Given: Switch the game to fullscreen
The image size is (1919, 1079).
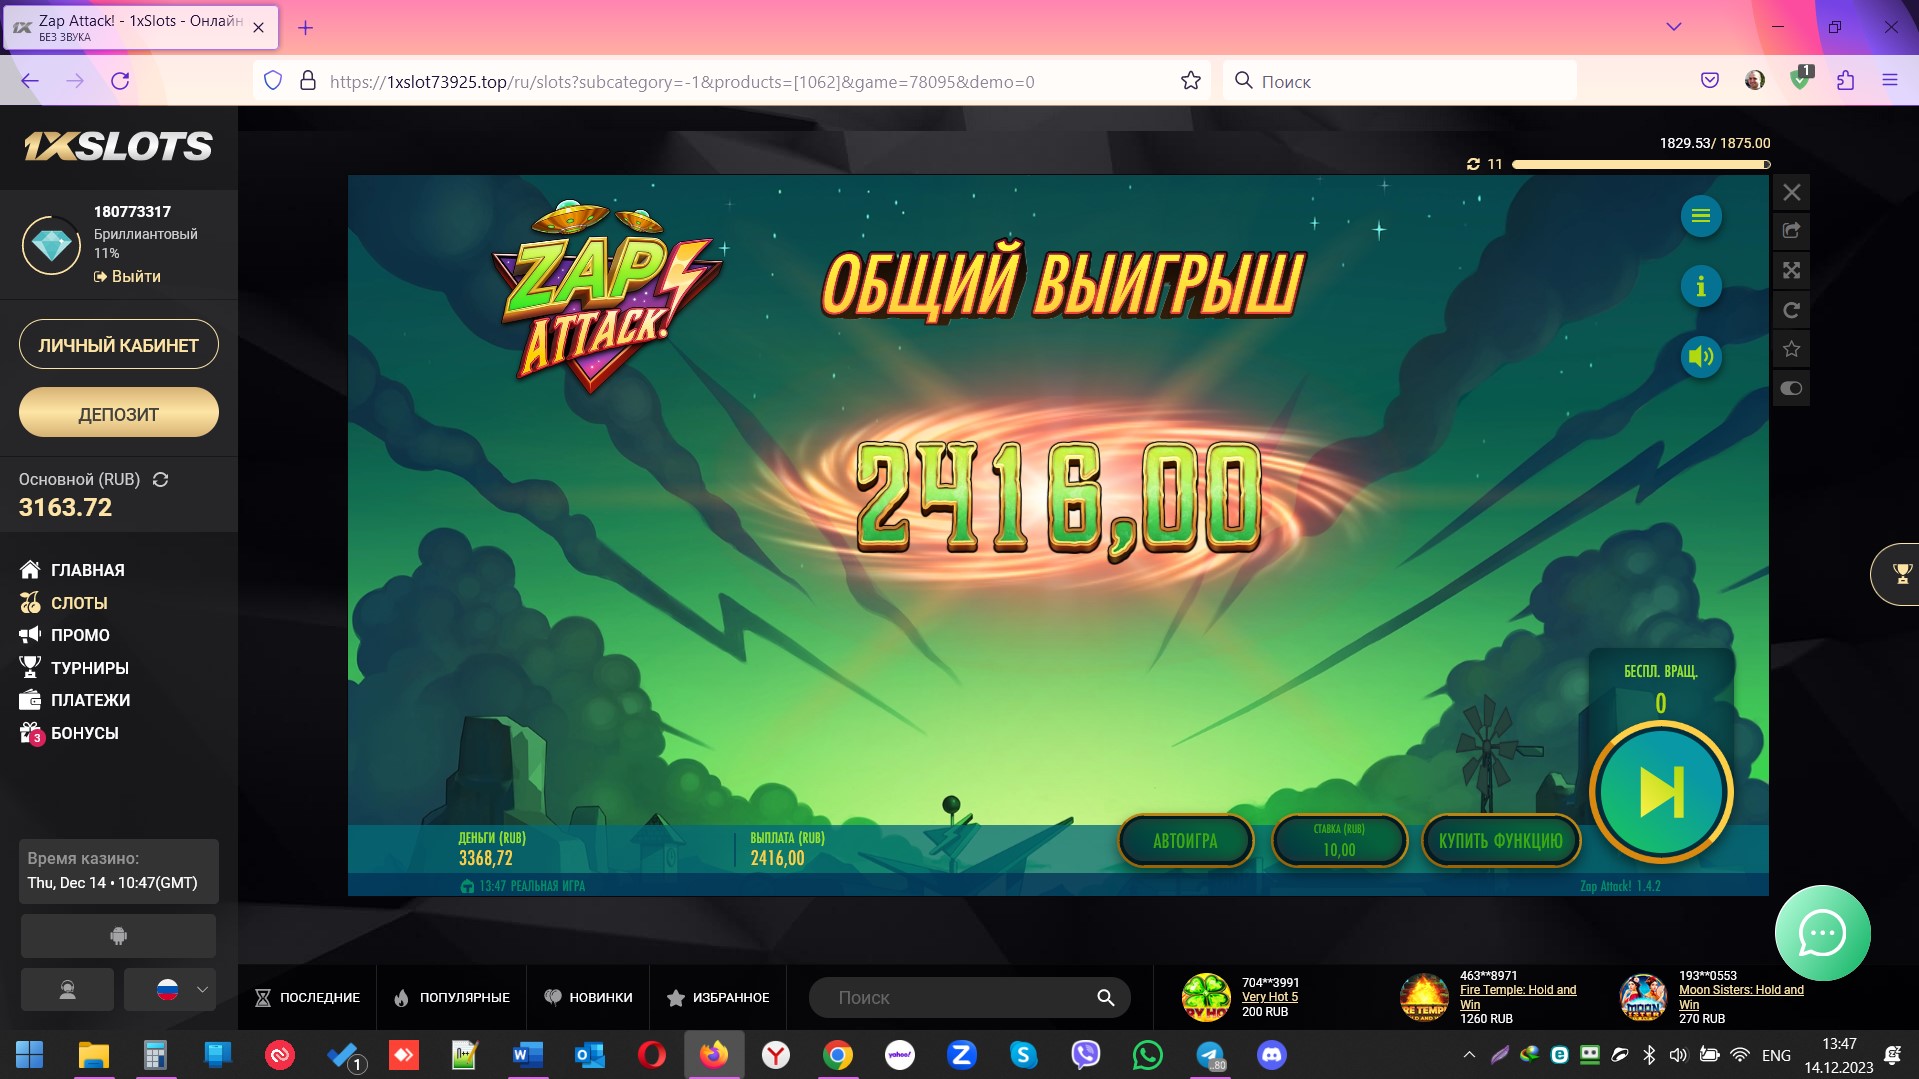Looking at the screenshot, I should (x=1791, y=270).
